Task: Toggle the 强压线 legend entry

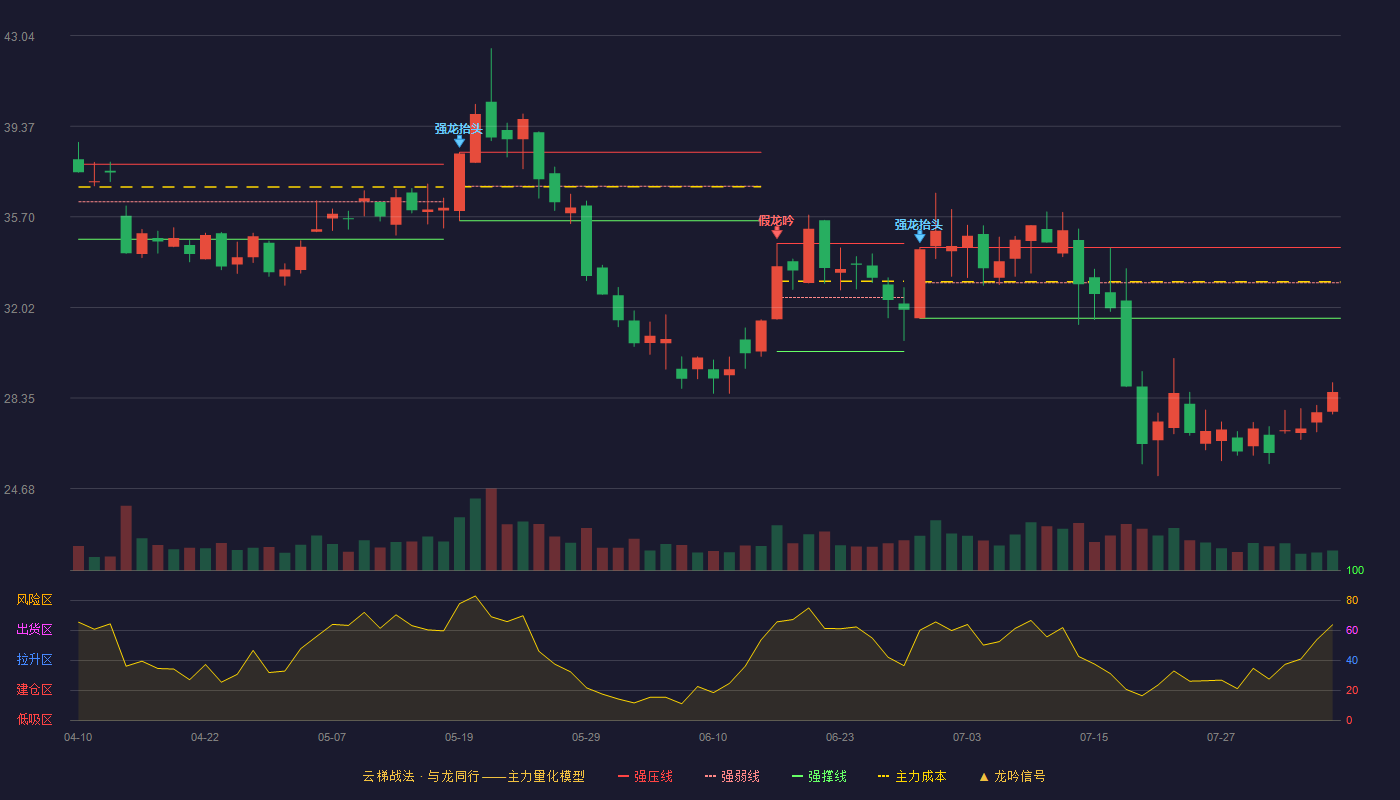Action: [x=645, y=776]
